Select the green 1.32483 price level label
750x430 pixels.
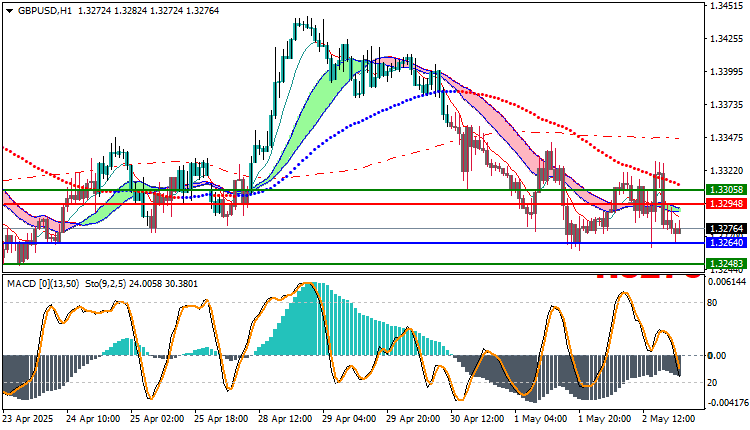(726, 264)
